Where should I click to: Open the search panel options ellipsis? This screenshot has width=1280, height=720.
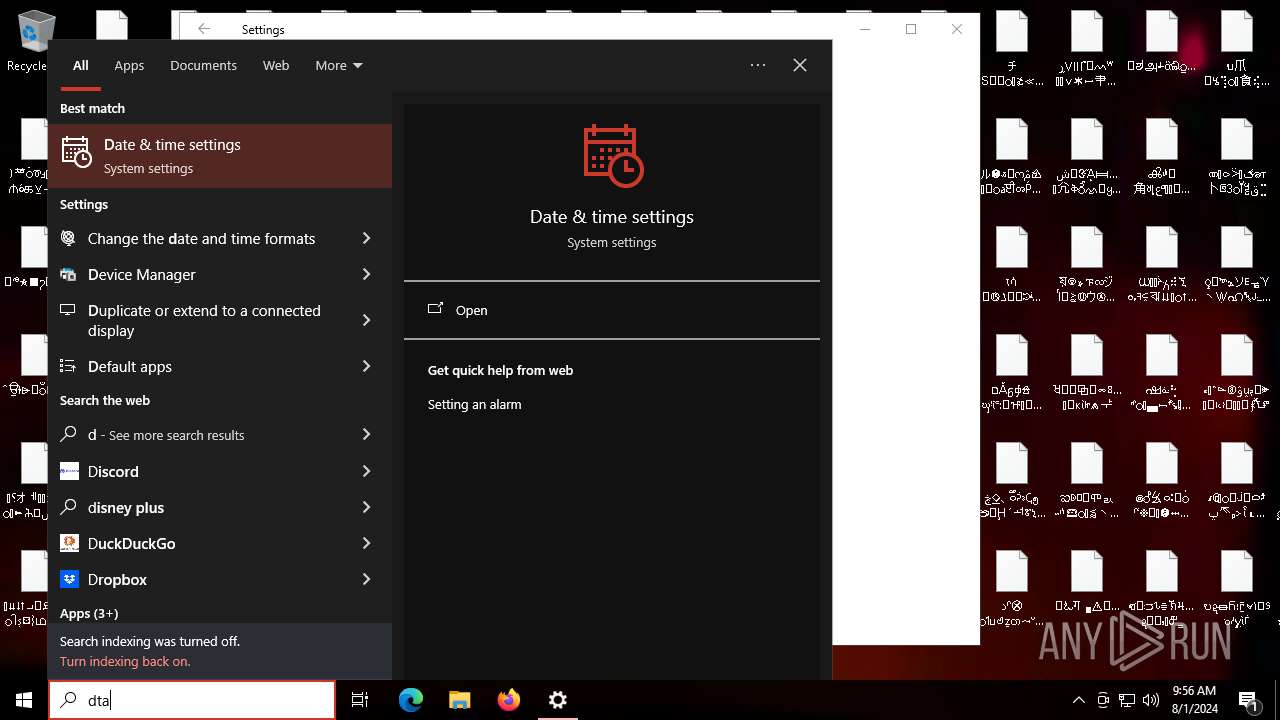tap(758, 65)
